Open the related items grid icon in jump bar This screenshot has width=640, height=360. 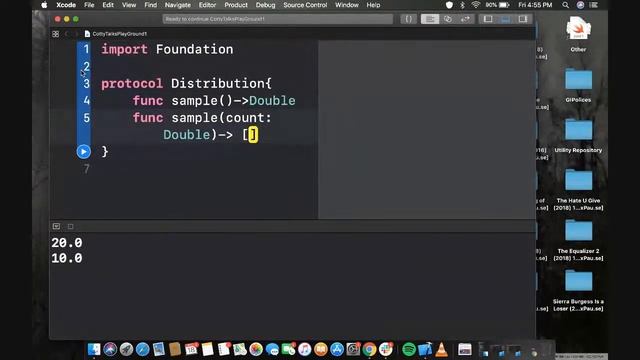point(56,34)
